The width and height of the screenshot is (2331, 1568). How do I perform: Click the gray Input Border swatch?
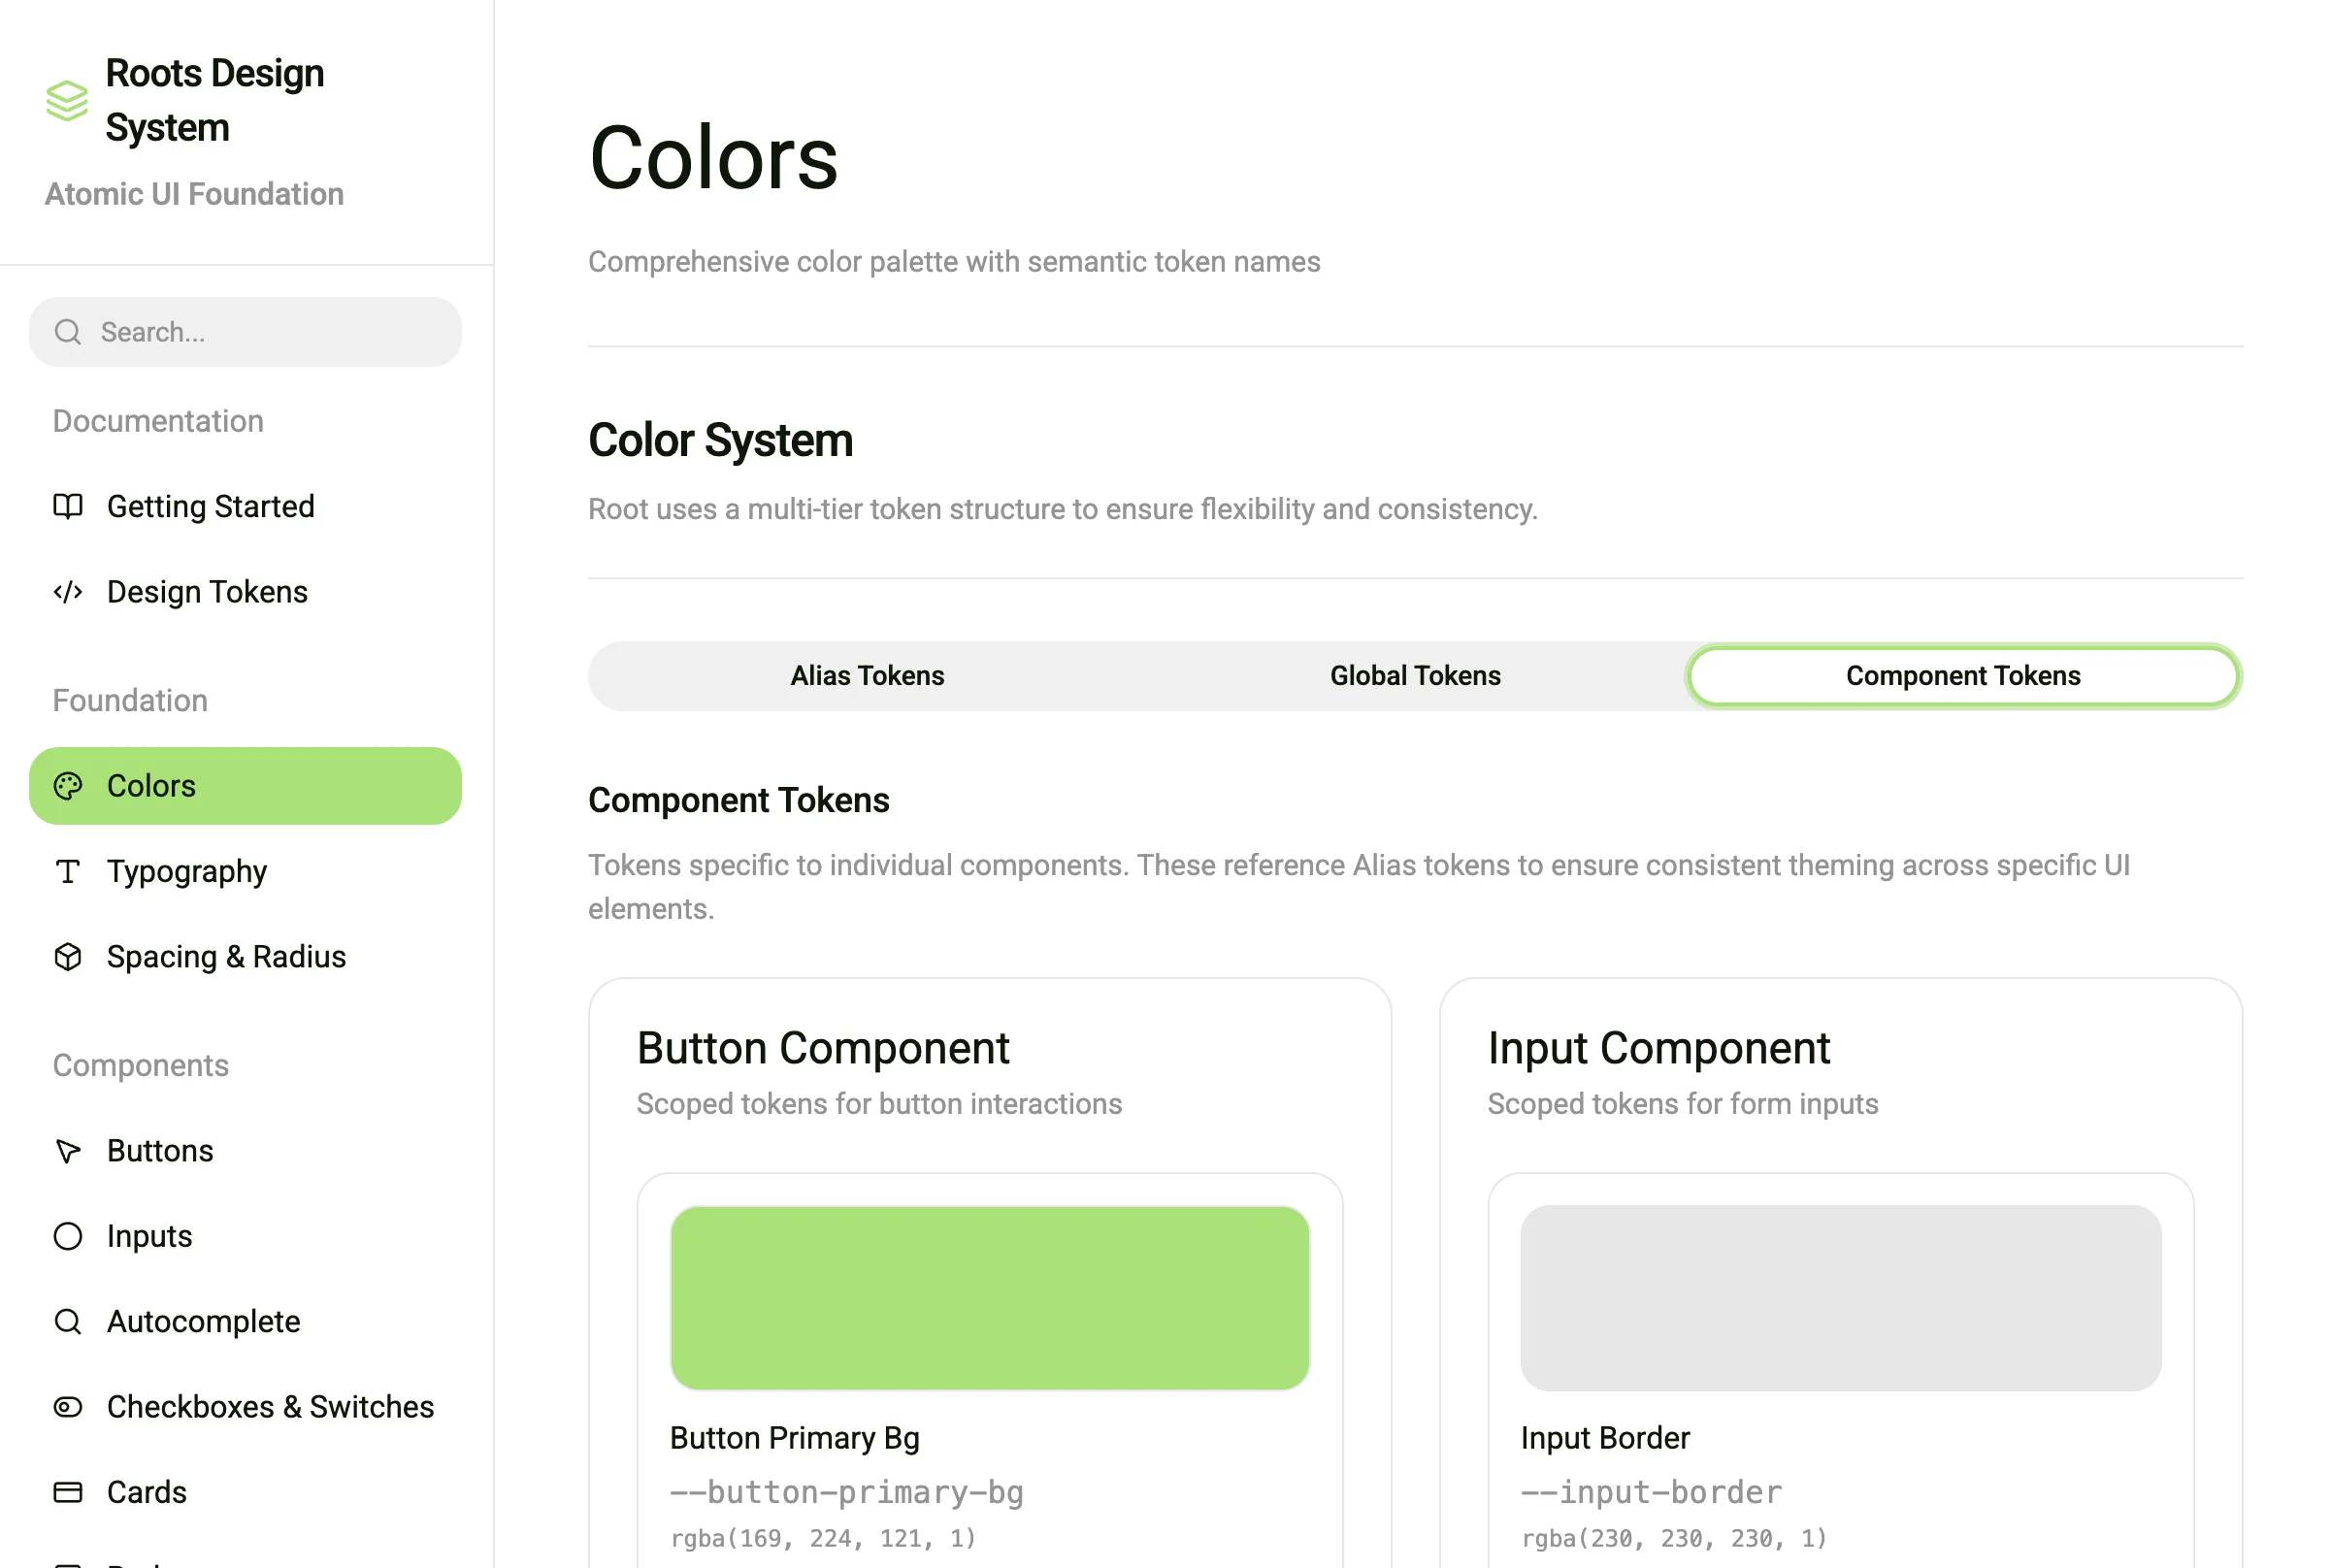1840,1298
